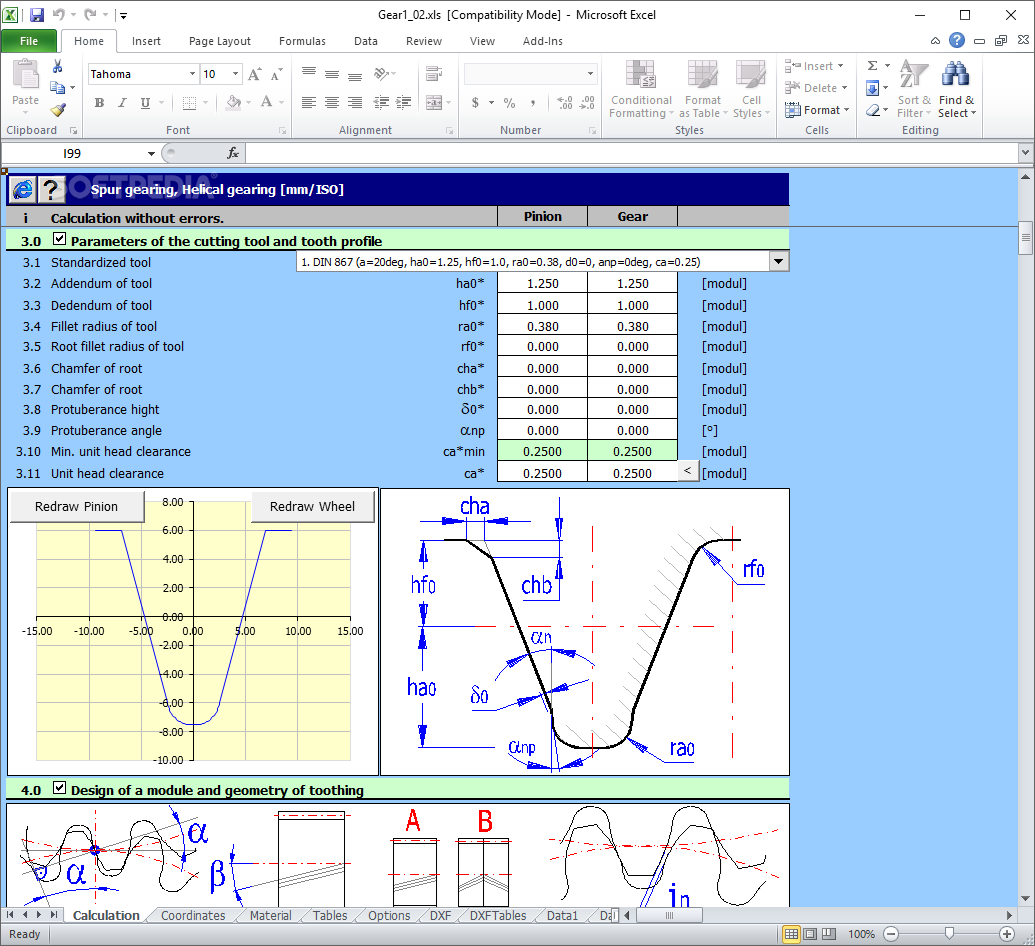This screenshot has height=946, width=1035.
Task: Click the Increase Decimal icon
Action: 564,102
